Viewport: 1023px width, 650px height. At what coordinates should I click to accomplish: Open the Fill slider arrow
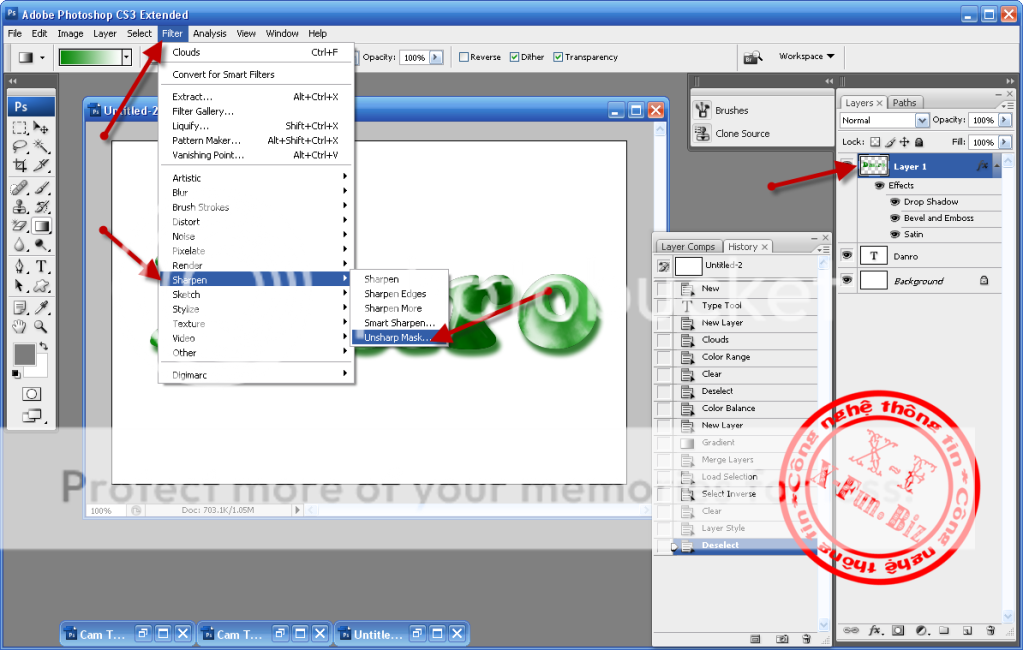point(1005,142)
